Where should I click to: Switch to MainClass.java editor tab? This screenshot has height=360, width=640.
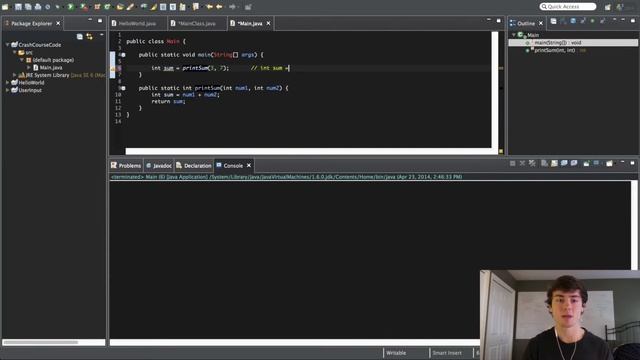197,24
